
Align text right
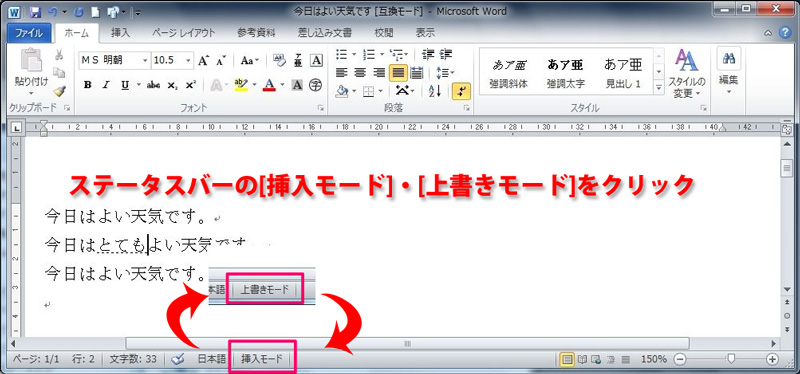point(379,72)
